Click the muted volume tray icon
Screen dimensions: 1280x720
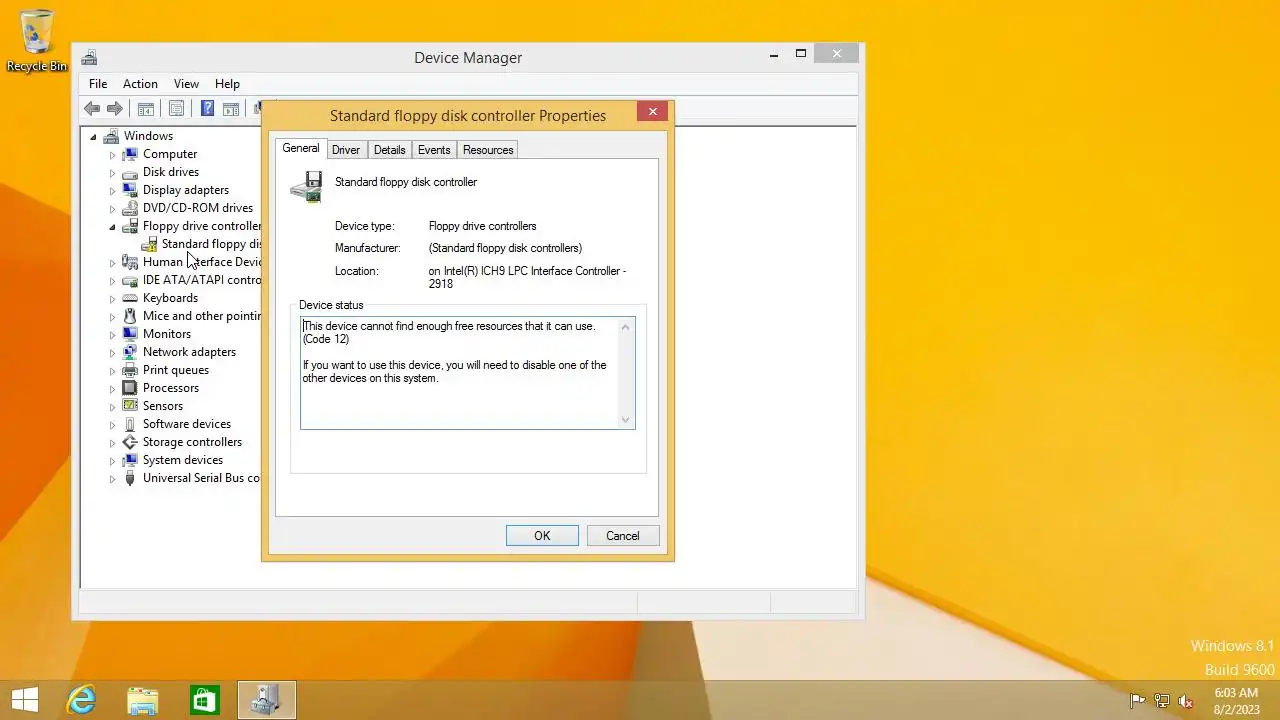(1186, 701)
